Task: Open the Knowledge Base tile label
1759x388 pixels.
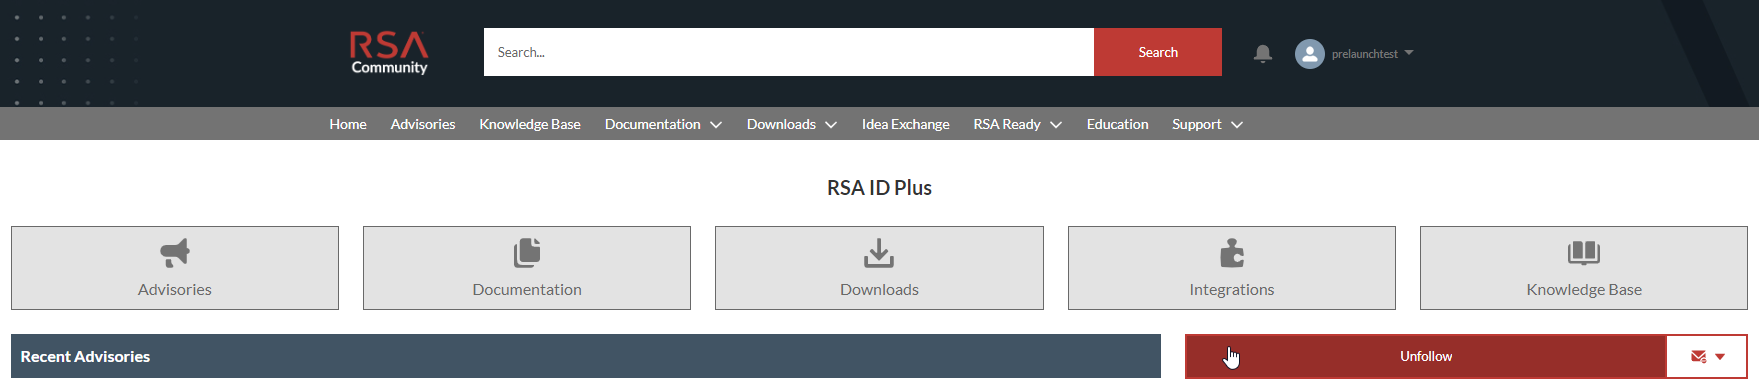Action: pos(1584,290)
